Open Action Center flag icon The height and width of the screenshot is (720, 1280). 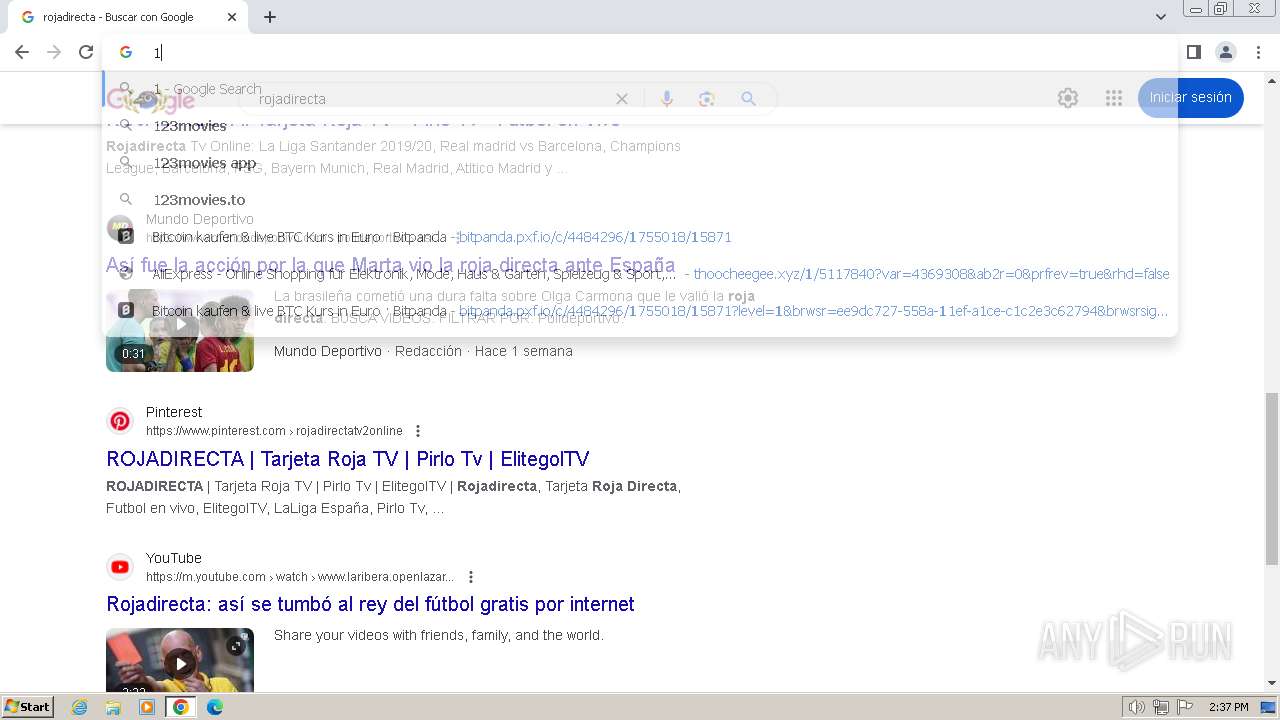[1185, 707]
